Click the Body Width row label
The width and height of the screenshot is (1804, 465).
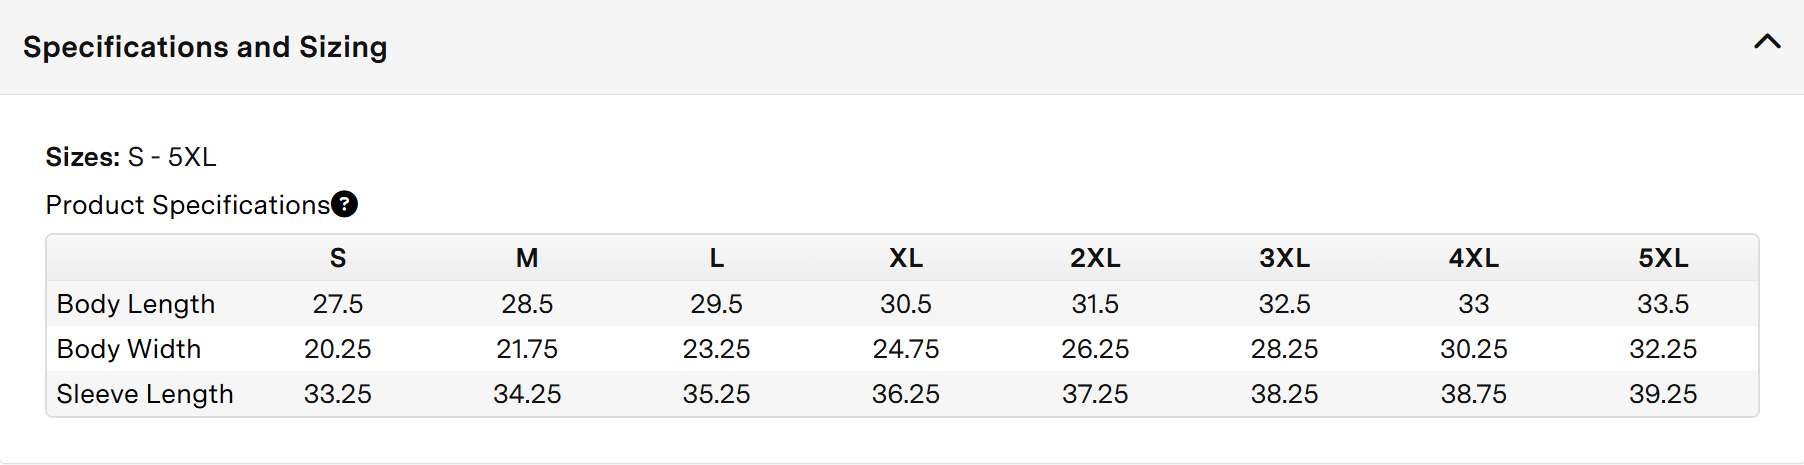pyautogui.click(x=129, y=349)
